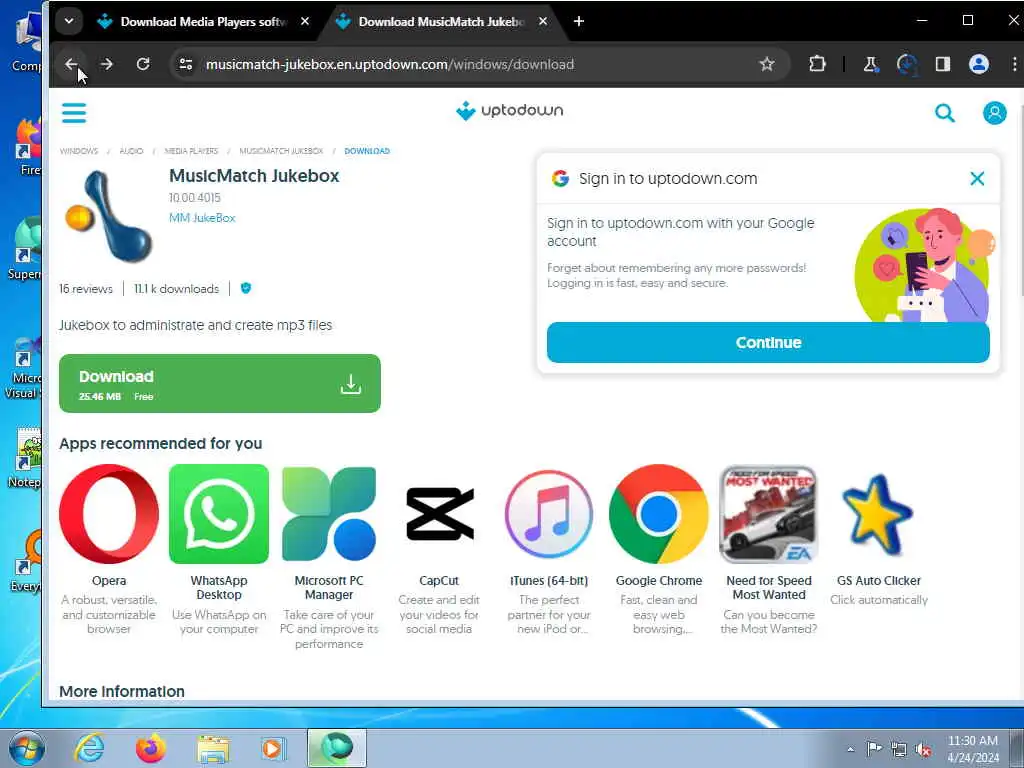Expand the tab search dropdown arrow
1024x768 pixels.
69,21
